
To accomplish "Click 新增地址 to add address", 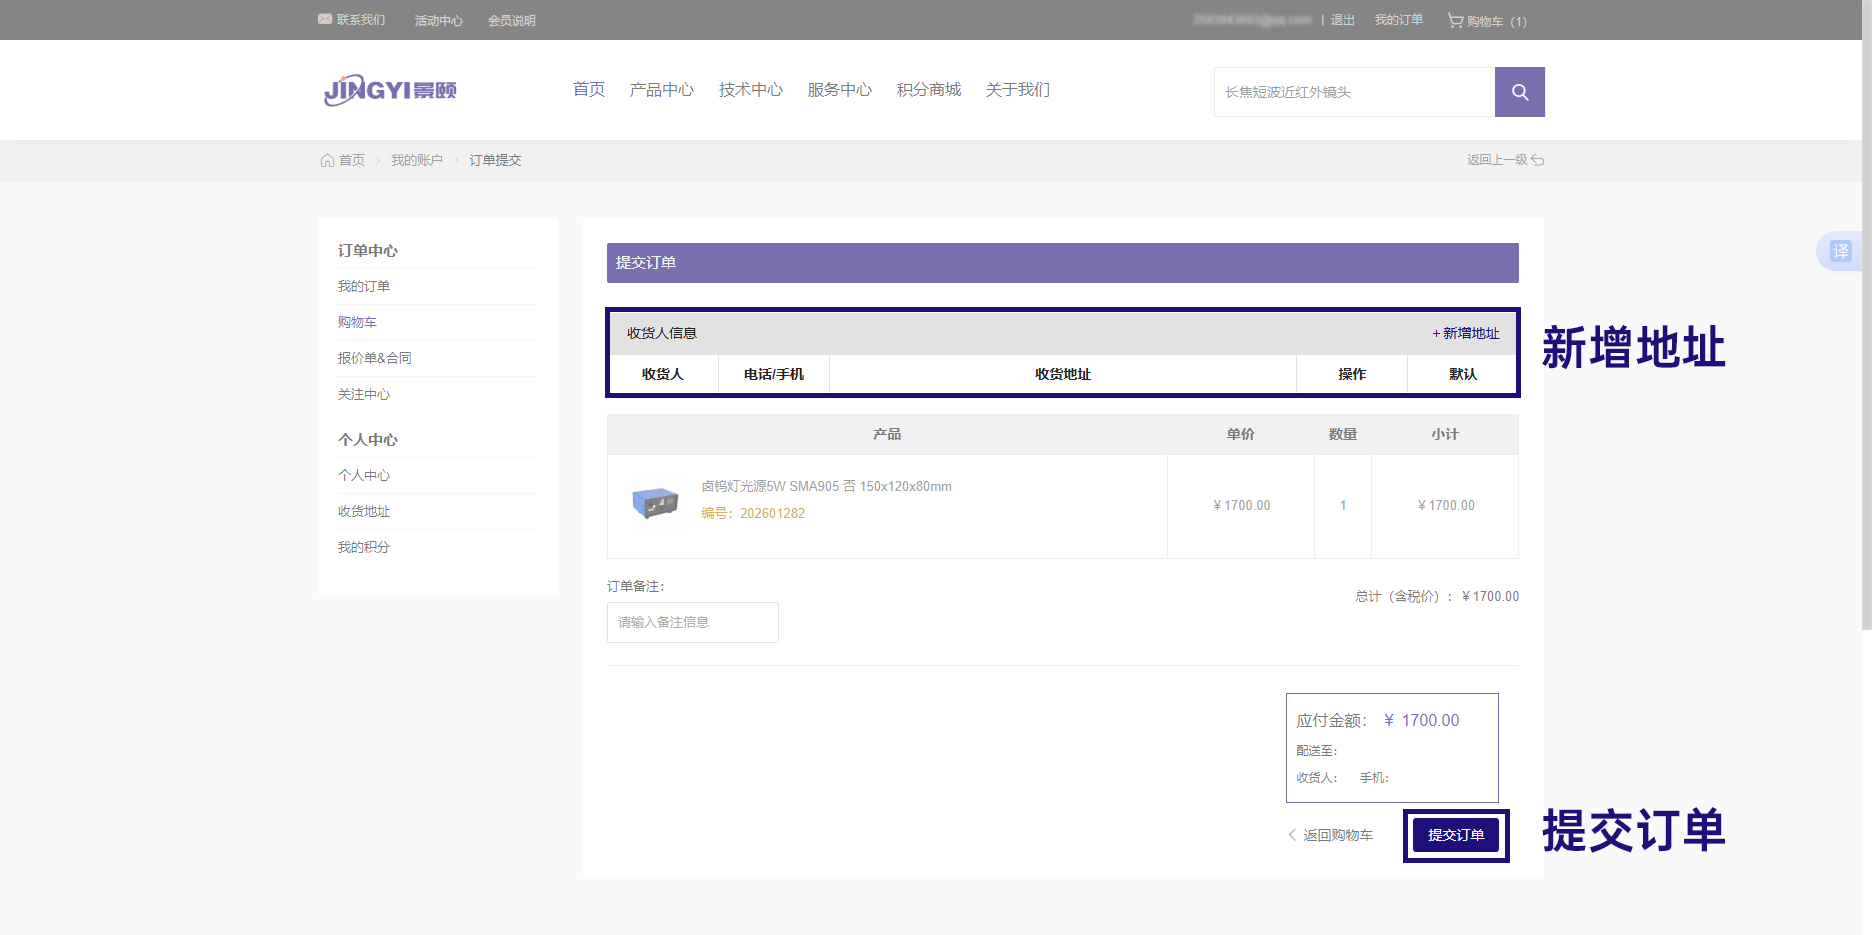I will coord(1466,333).
